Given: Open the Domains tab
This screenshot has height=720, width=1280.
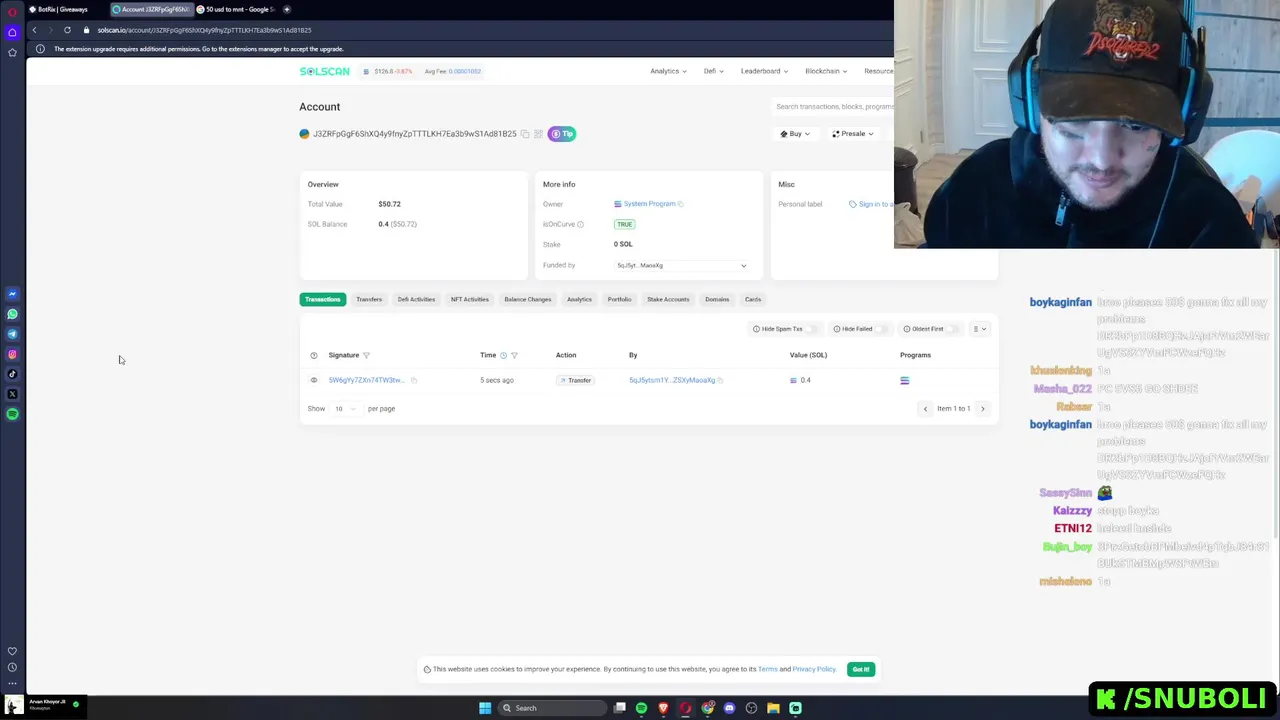Looking at the screenshot, I should [717, 299].
